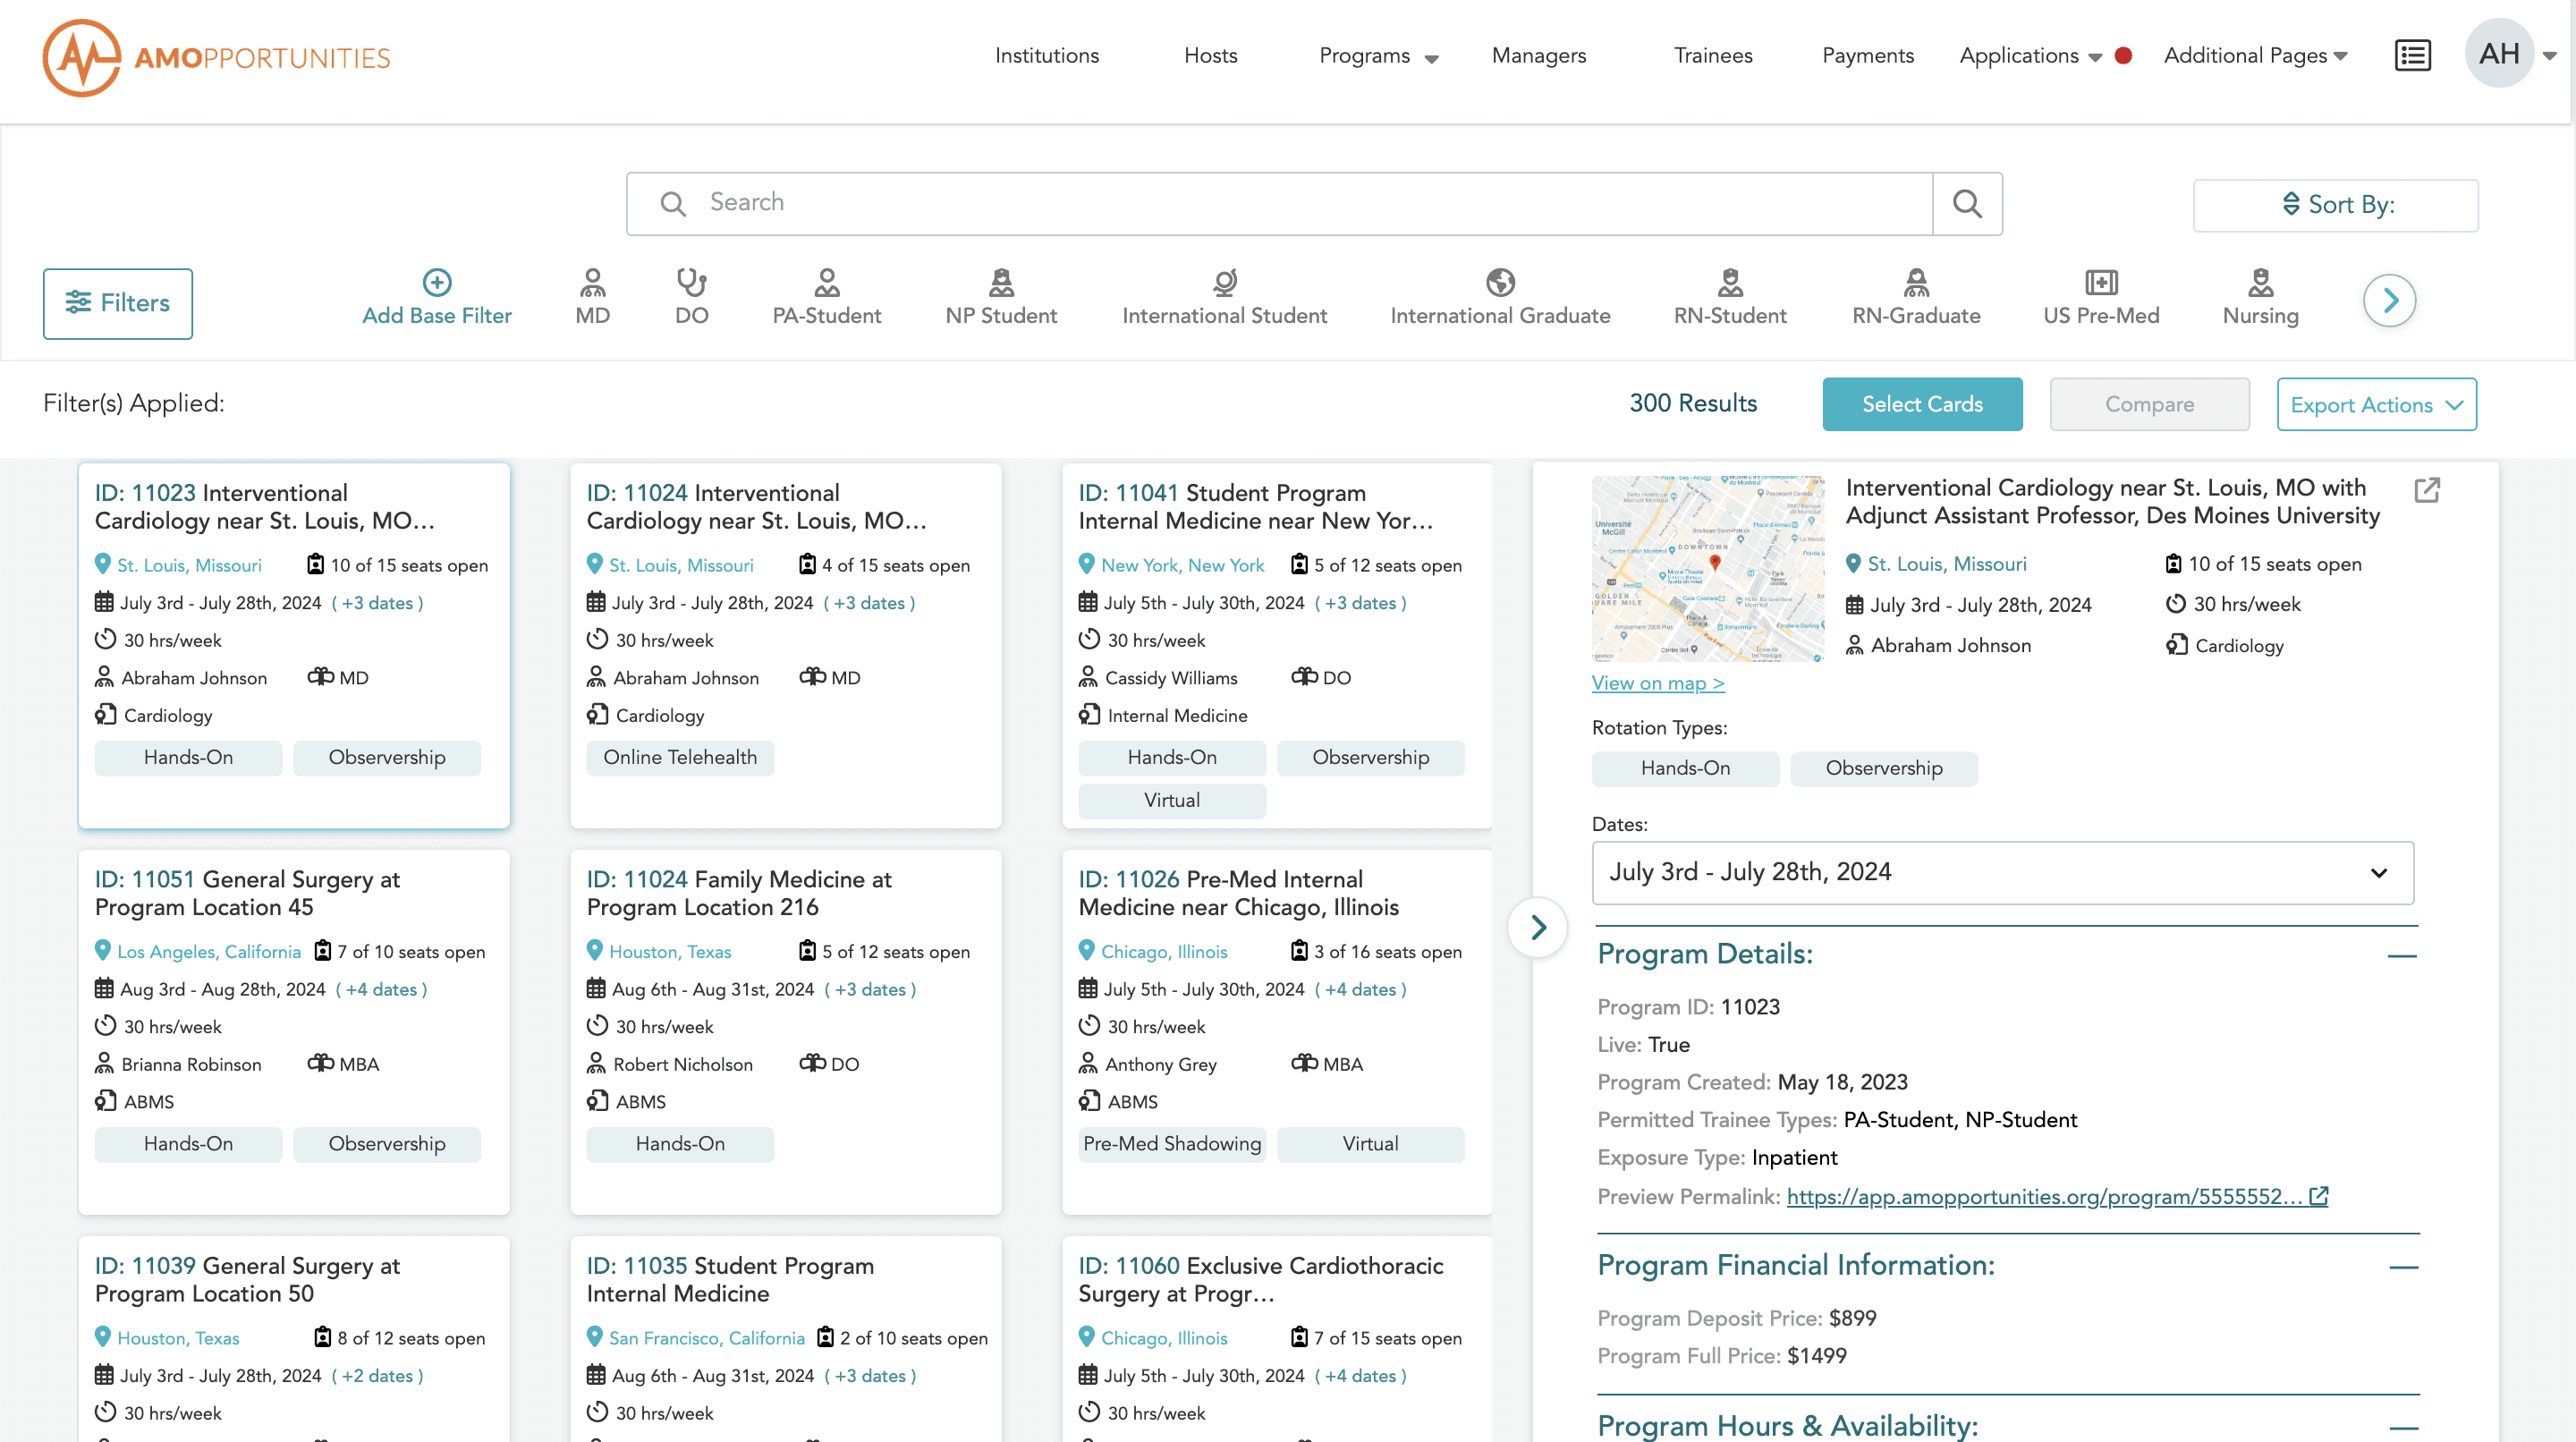The height and width of the screenshot is (1442, 2576).
Task: Click San Francisco, California location link
Action: [x=706, y=1337]
